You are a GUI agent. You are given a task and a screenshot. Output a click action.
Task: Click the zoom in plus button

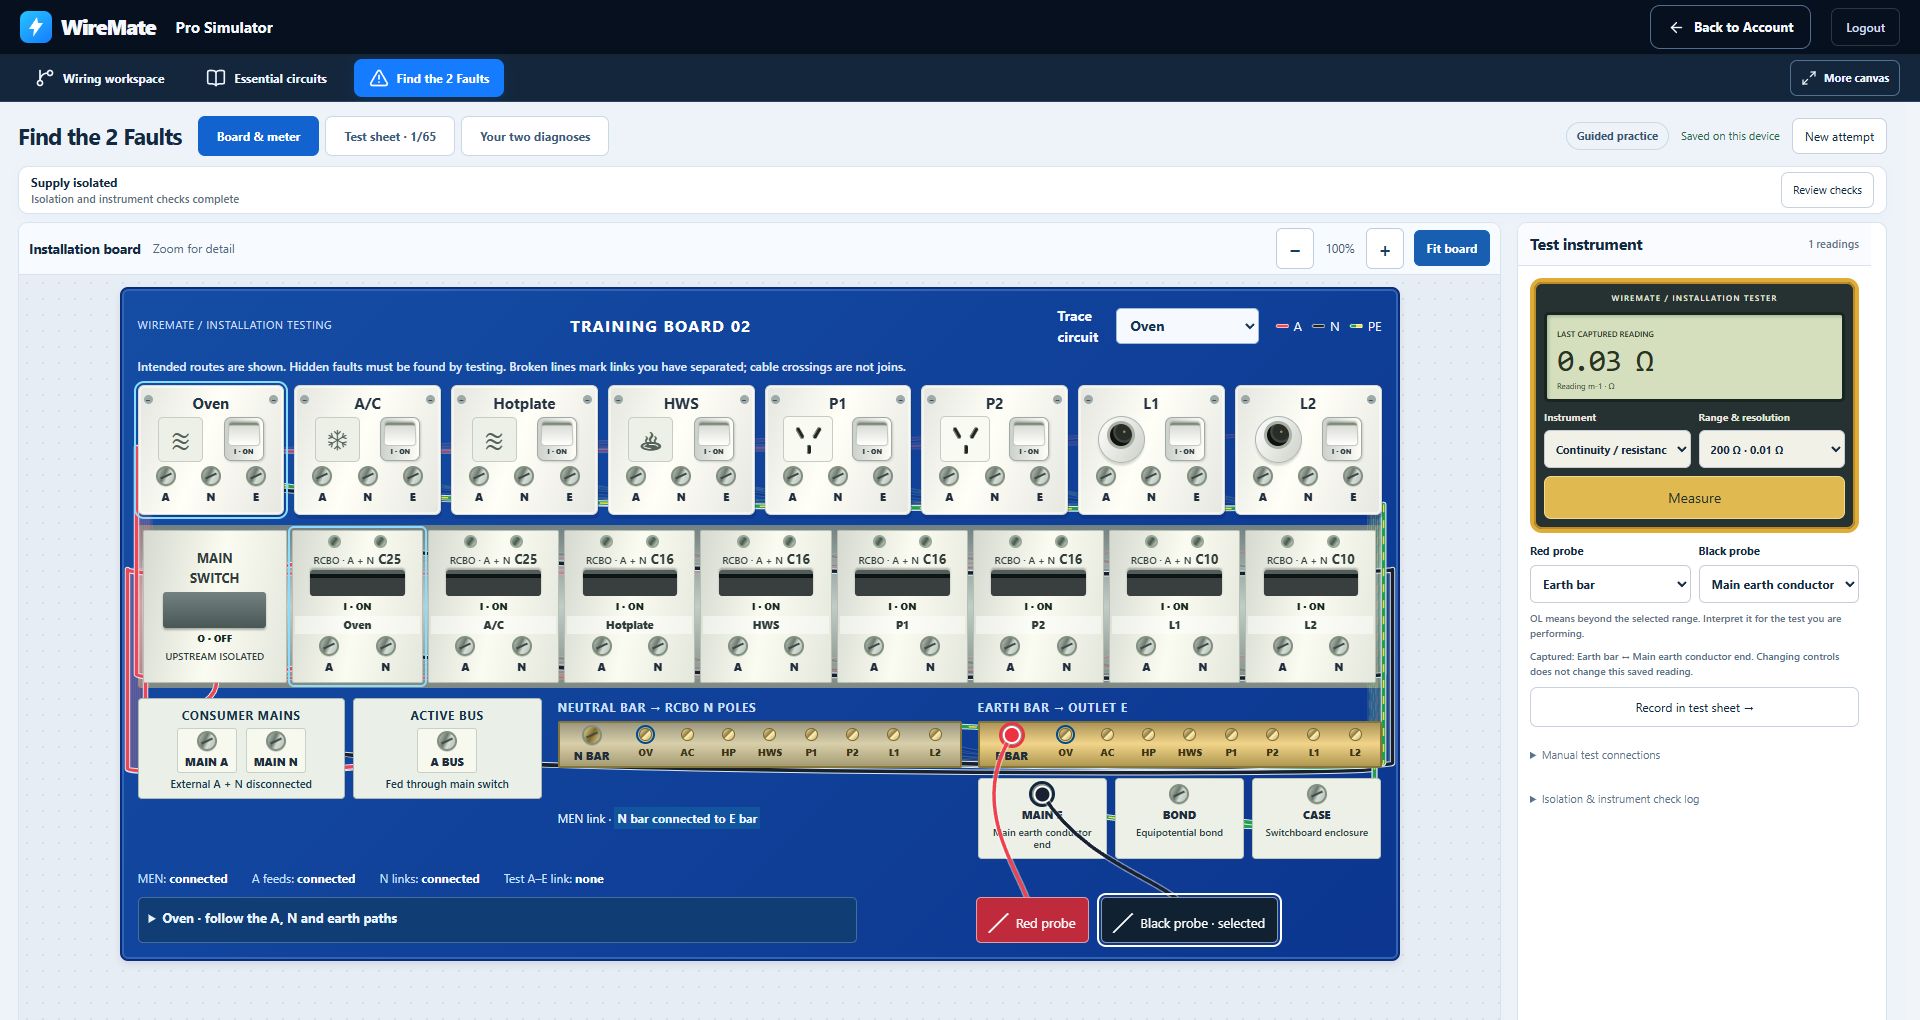pos(1385,249)
